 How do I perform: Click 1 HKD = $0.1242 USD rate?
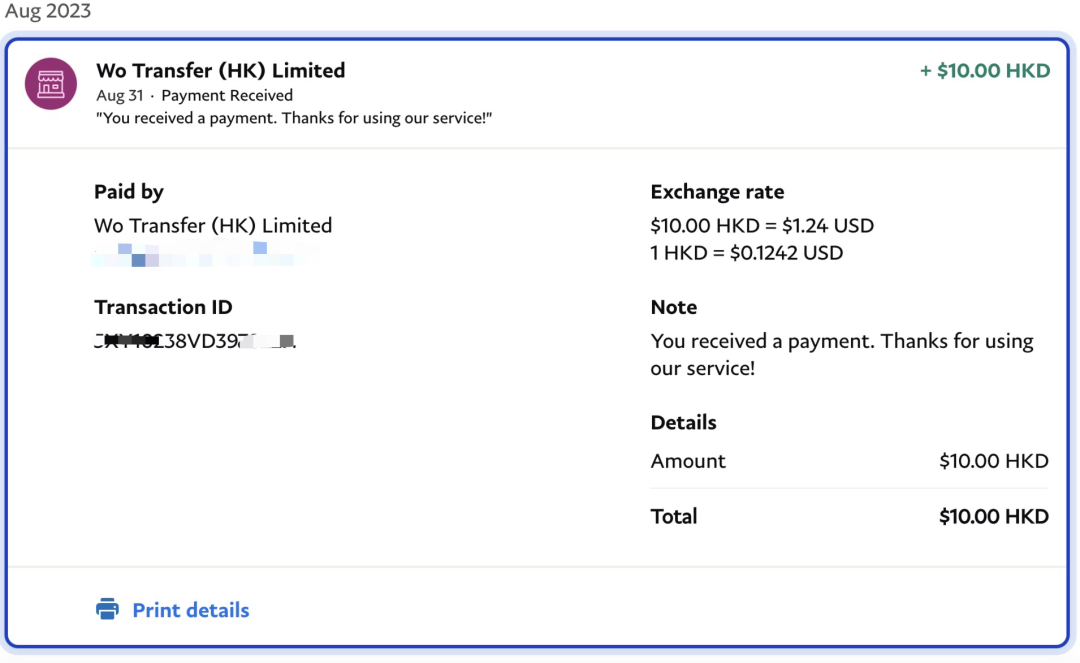[747, 253]
